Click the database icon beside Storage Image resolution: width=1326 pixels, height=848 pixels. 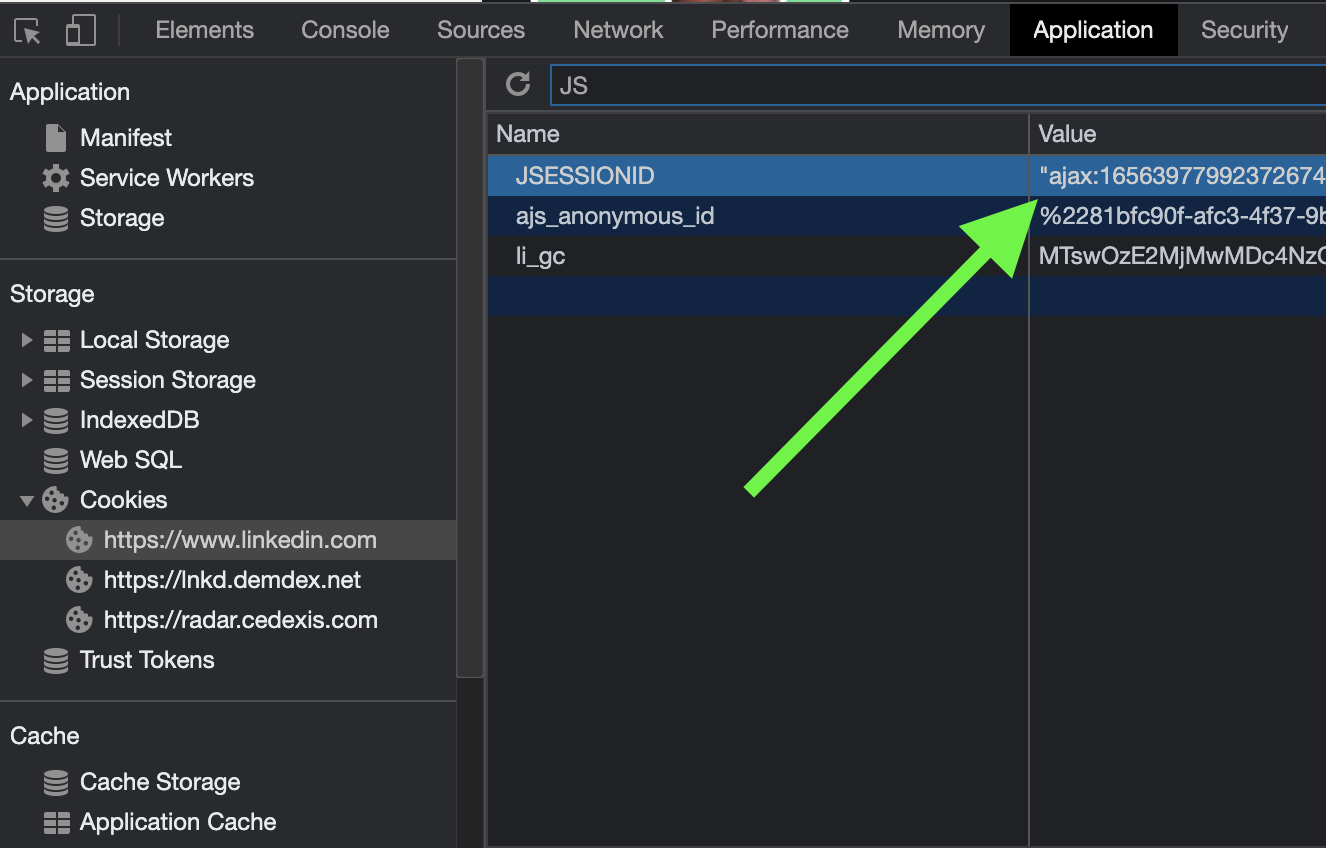pos(56,218)
